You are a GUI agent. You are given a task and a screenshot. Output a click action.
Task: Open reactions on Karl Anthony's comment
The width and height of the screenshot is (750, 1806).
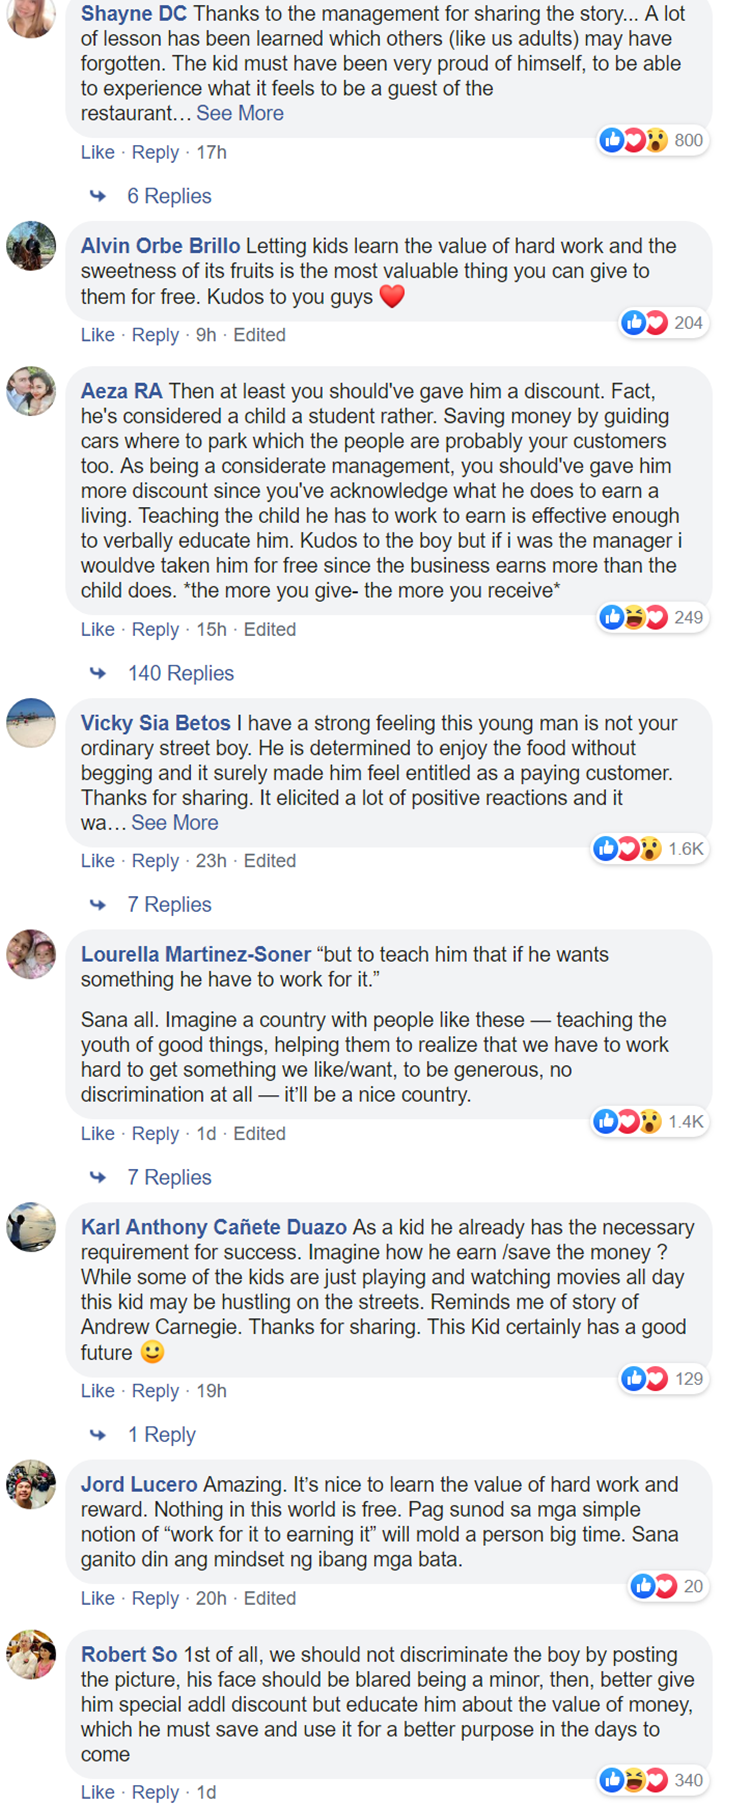click(663, 1379)
